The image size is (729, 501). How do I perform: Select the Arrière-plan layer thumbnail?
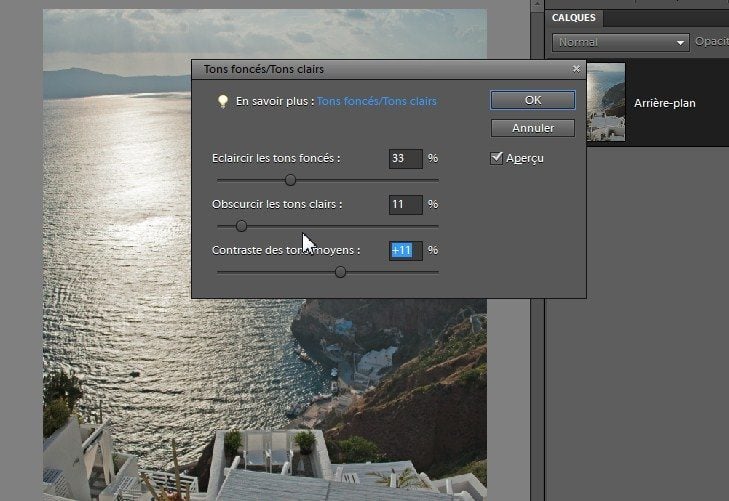pos(606,102)
